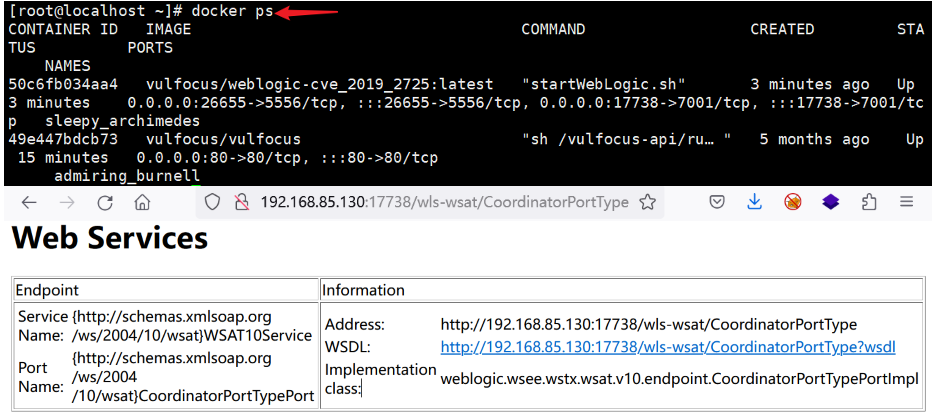Image resolution: width=932 pixels, height=413 pixels.
Task: Click the Web Services heading
Action: tap(110, 239)
